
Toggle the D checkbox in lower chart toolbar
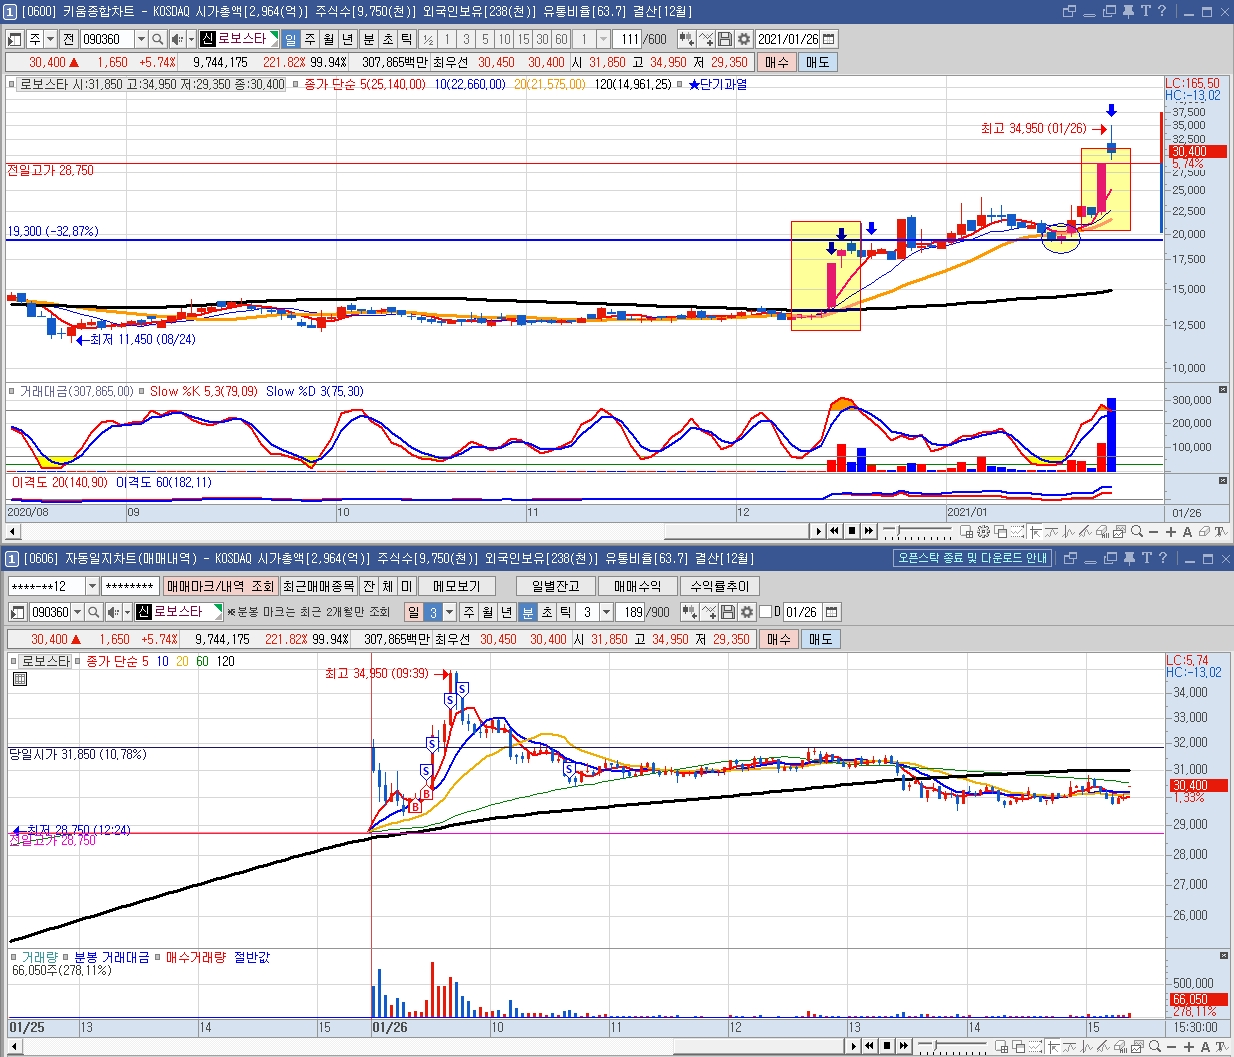click(766, 612)
